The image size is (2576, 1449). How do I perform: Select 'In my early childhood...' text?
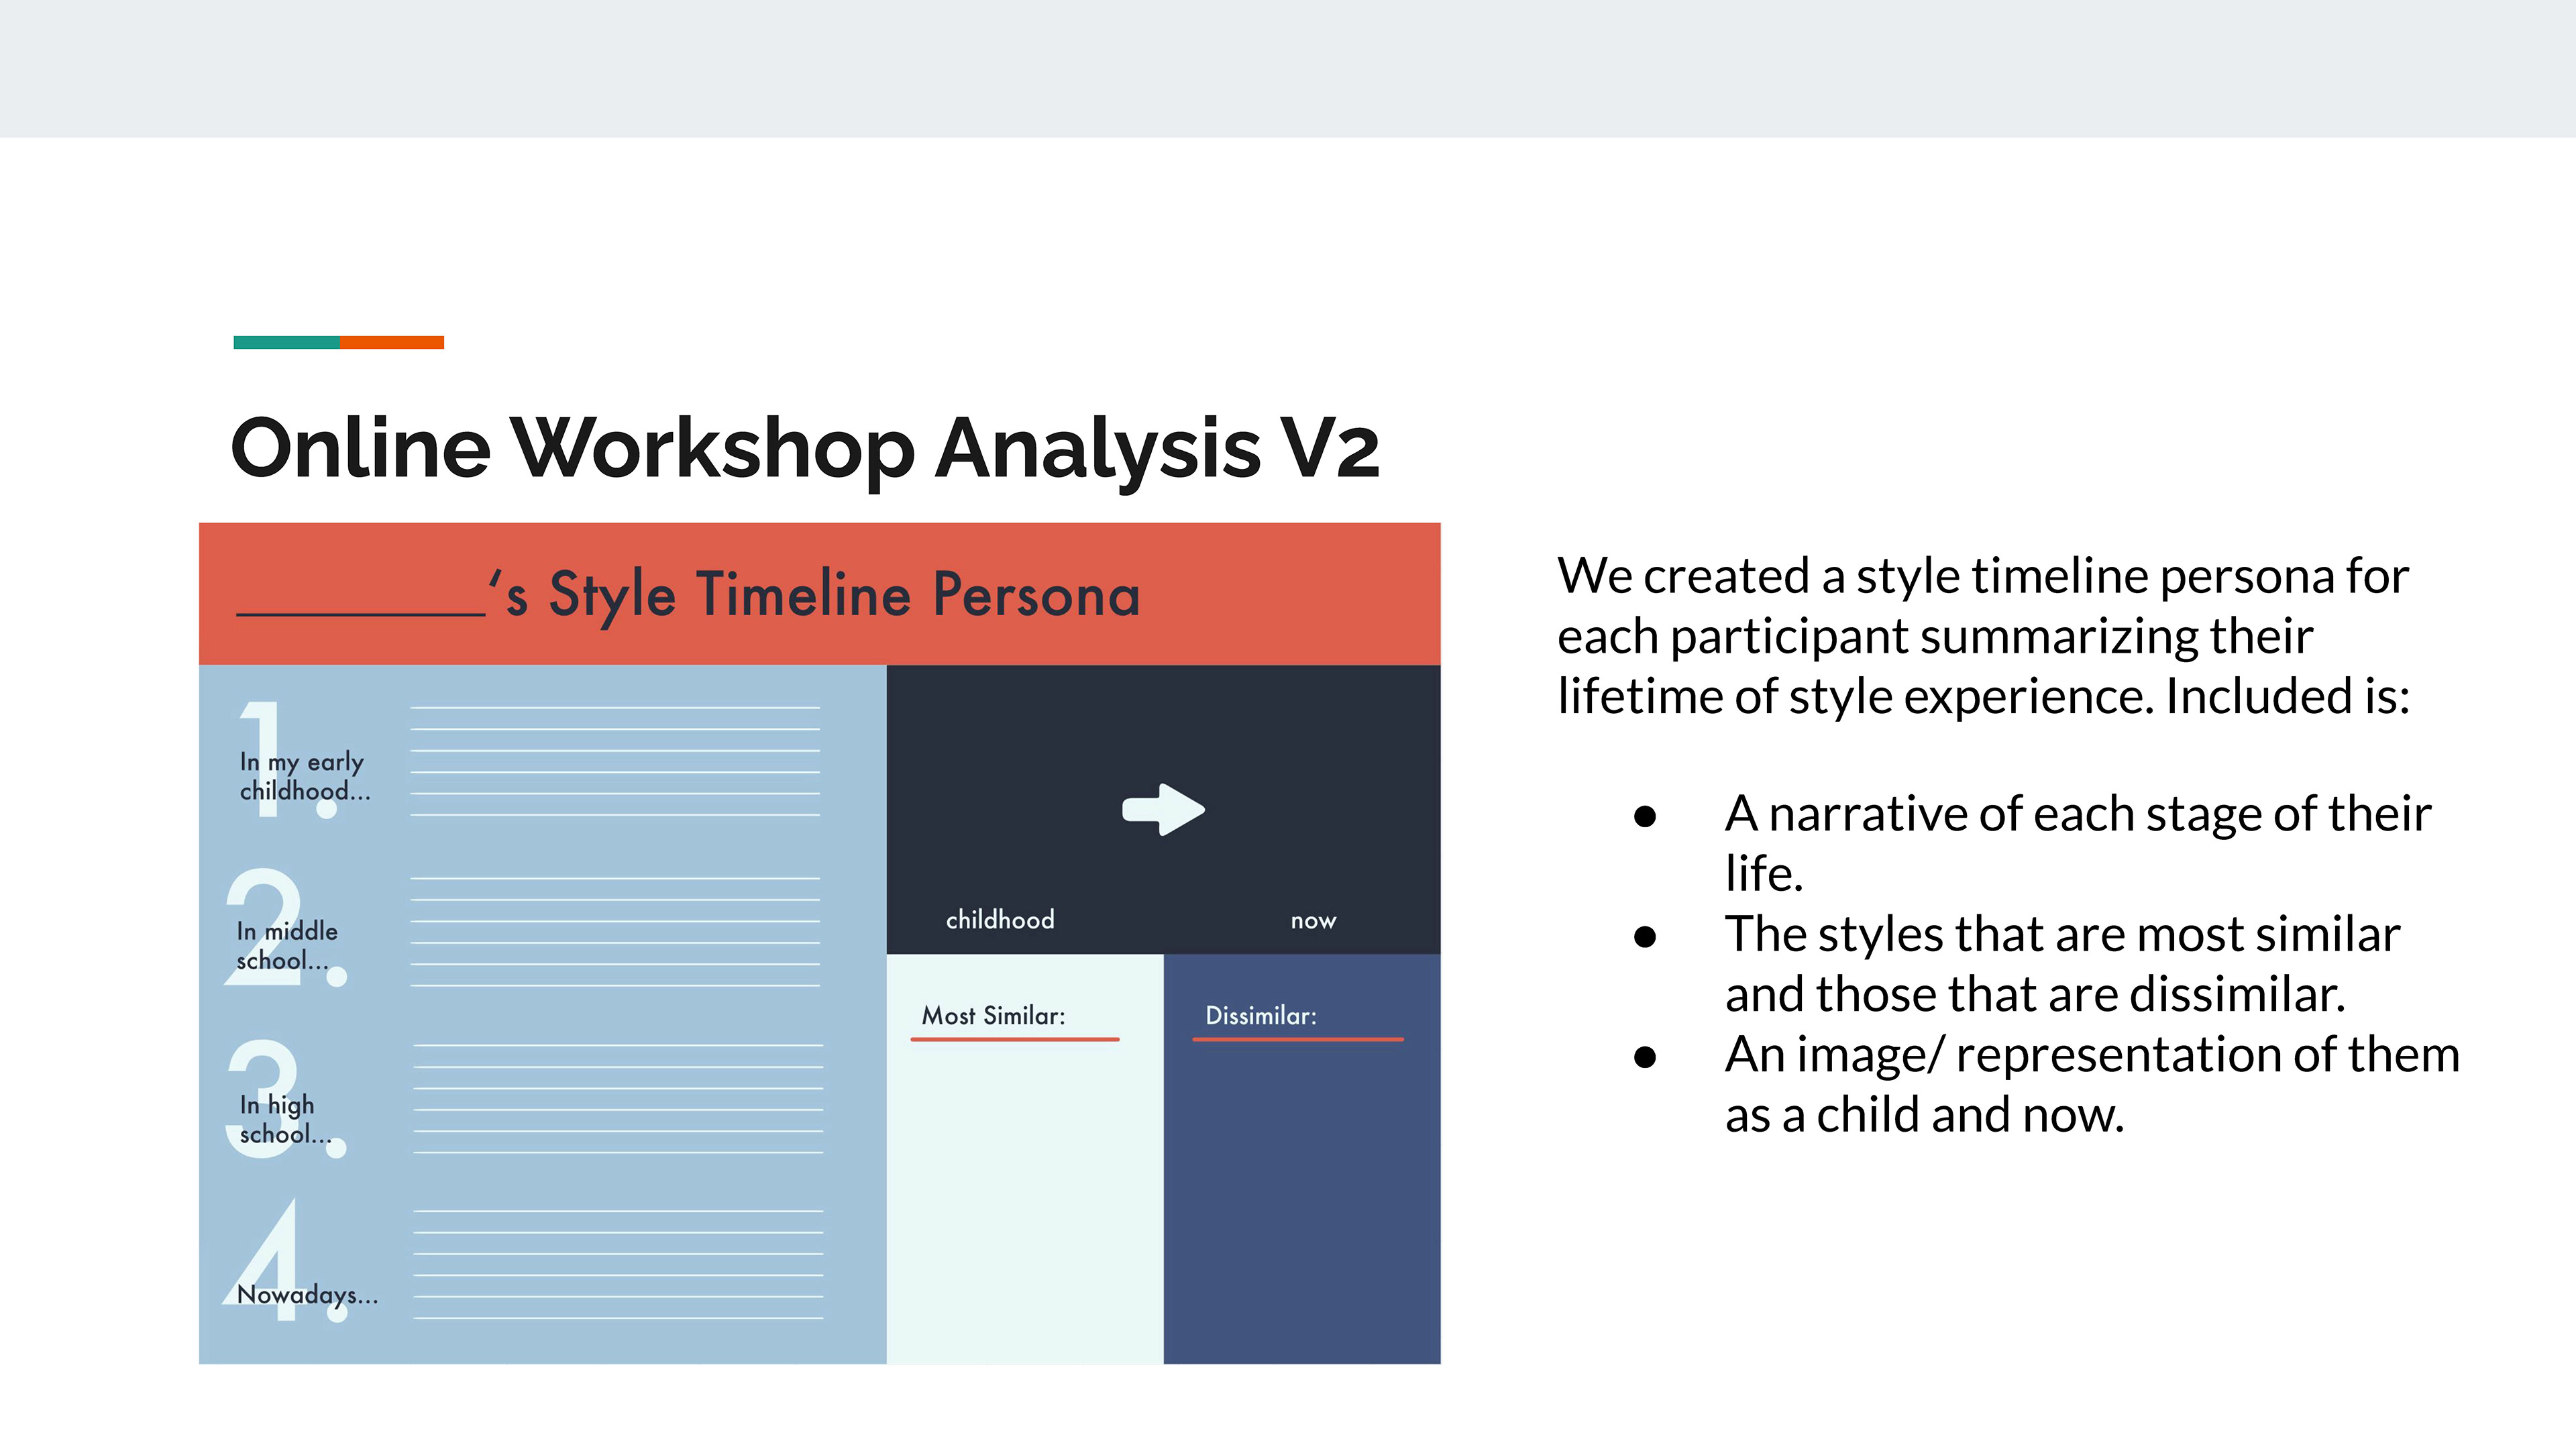coord(305,776)
